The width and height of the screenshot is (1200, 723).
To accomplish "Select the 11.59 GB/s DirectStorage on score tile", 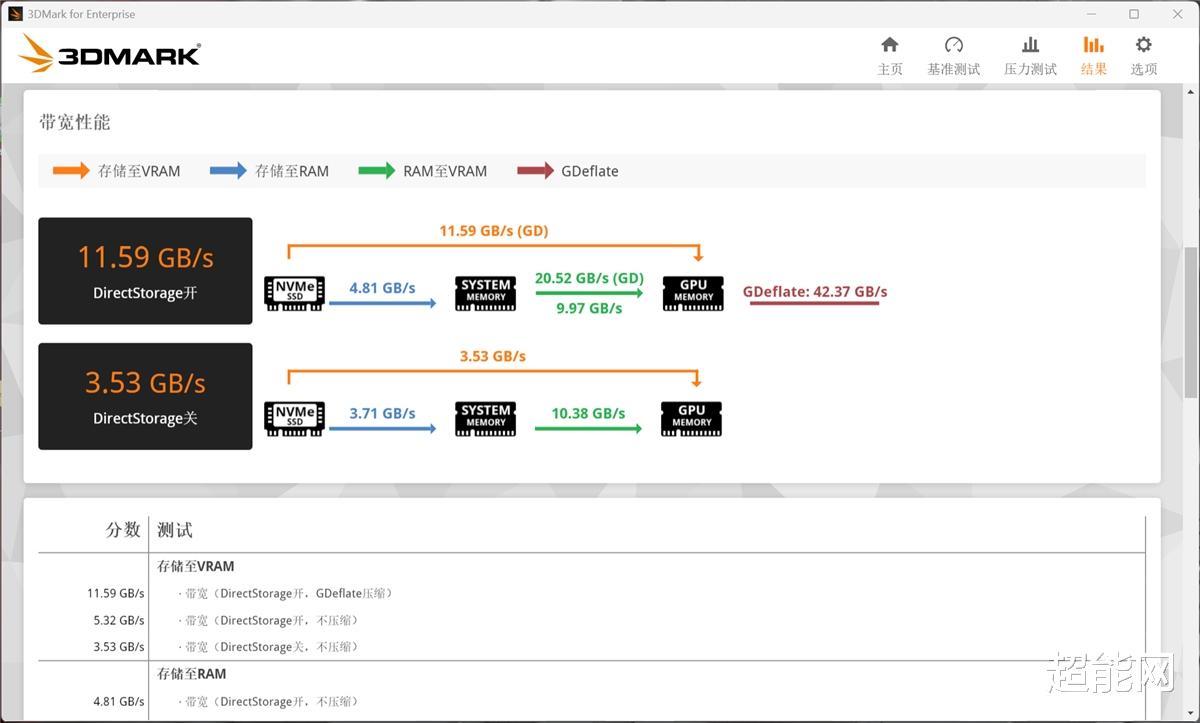I will click(145, 271).
